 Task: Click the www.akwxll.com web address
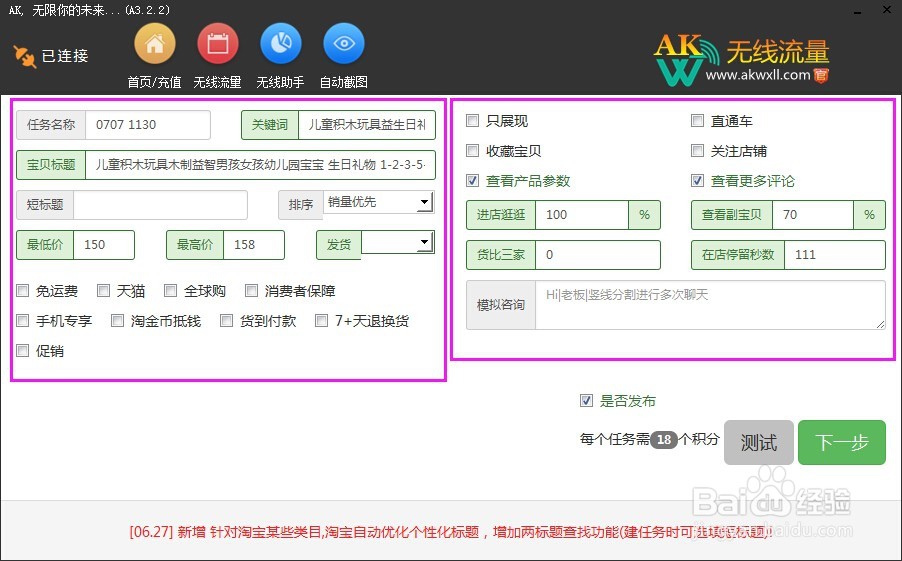click(x=758, y=75)
